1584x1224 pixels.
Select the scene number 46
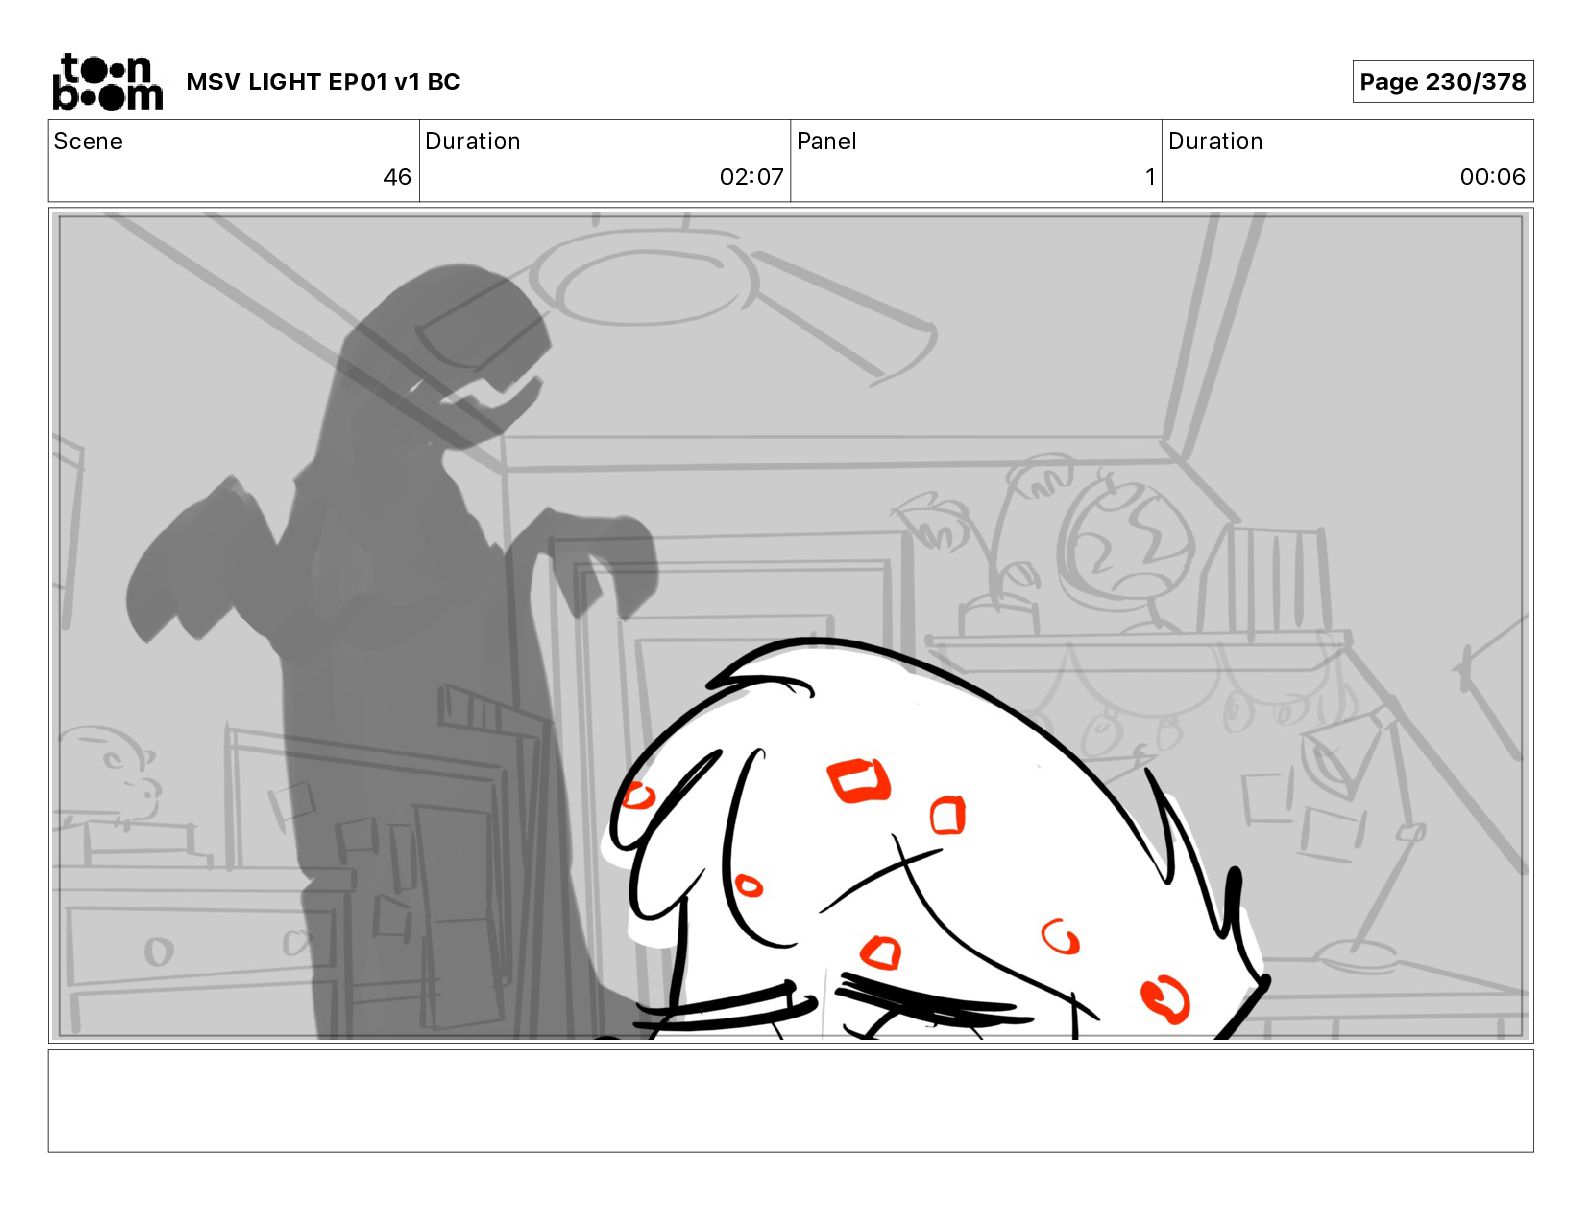point(397,177)
